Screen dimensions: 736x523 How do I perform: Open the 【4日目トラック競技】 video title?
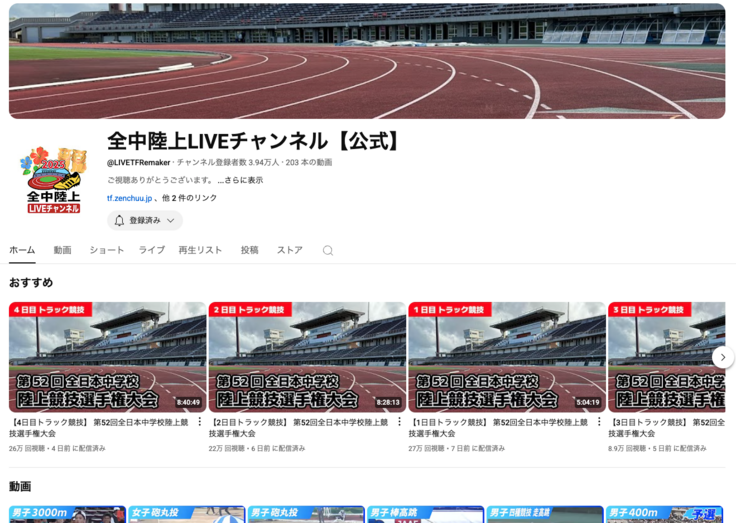coord(99,428)
